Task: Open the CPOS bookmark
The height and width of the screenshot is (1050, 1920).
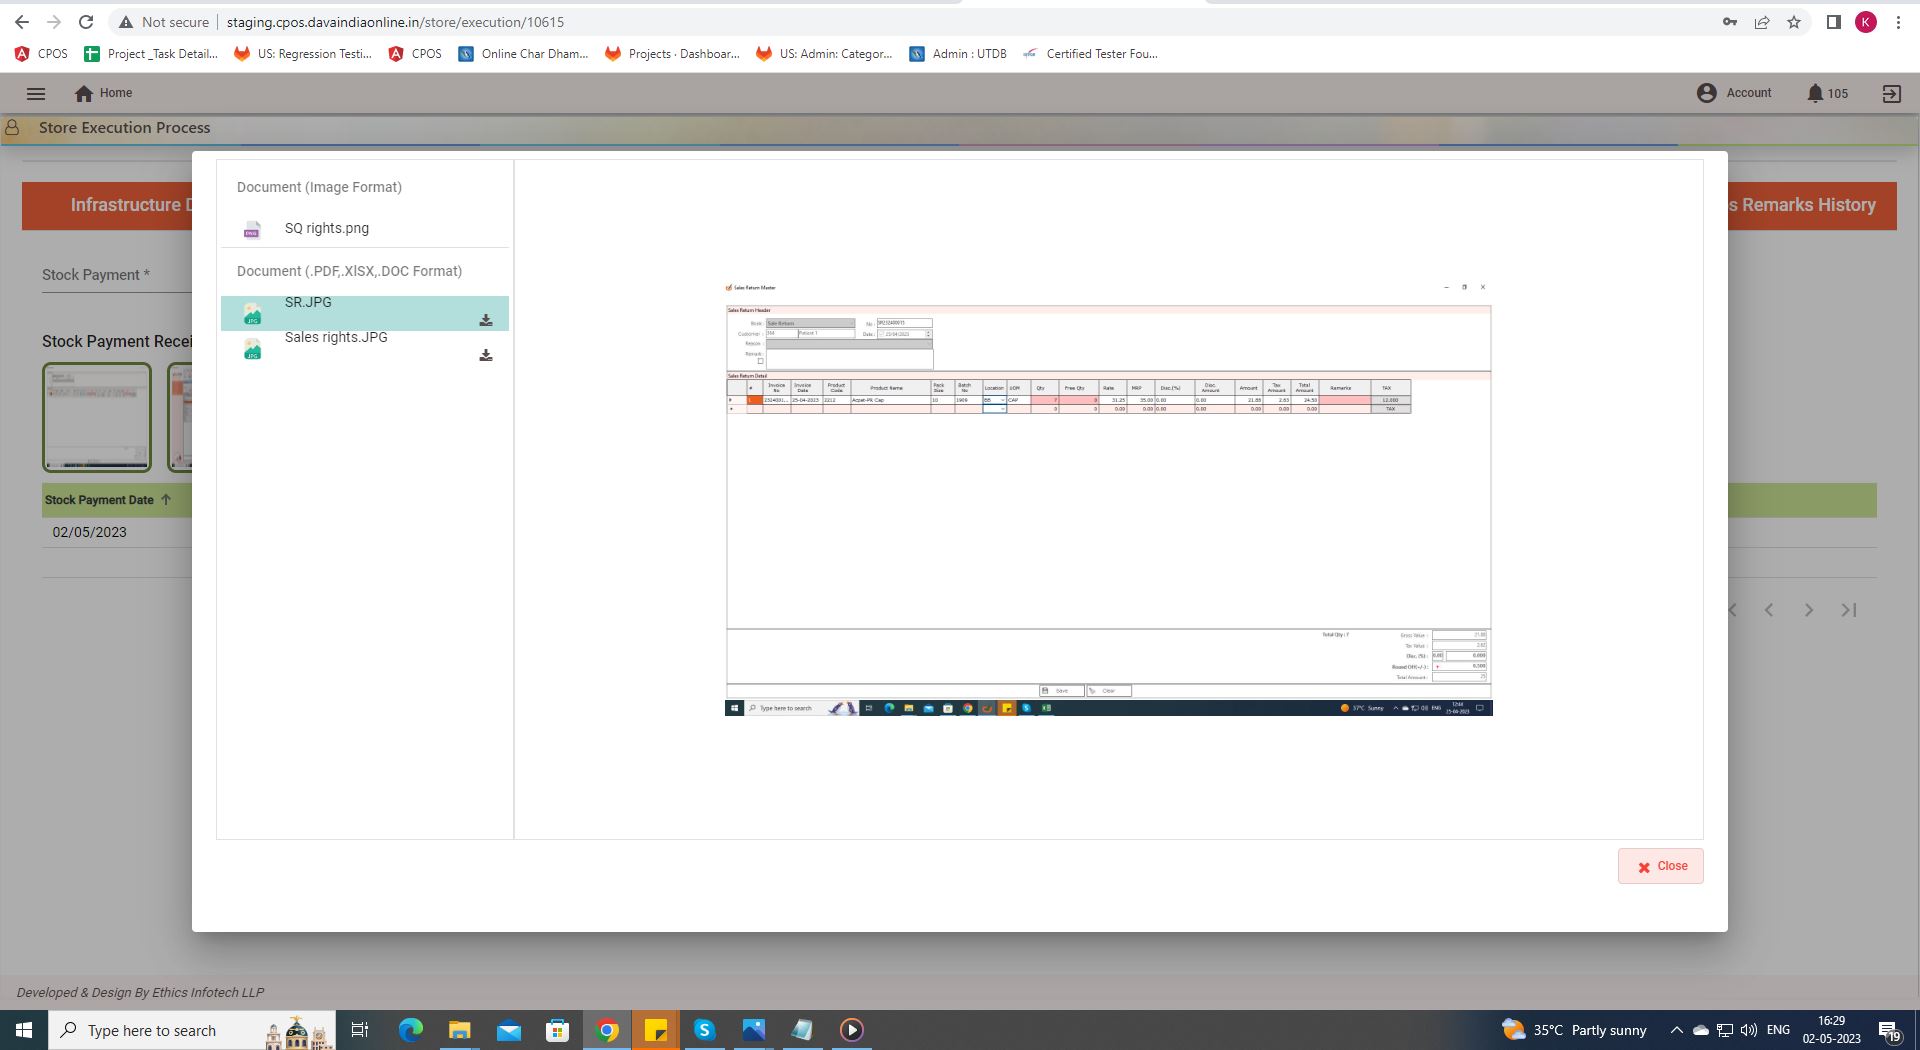Action: [x=42, y=54]
